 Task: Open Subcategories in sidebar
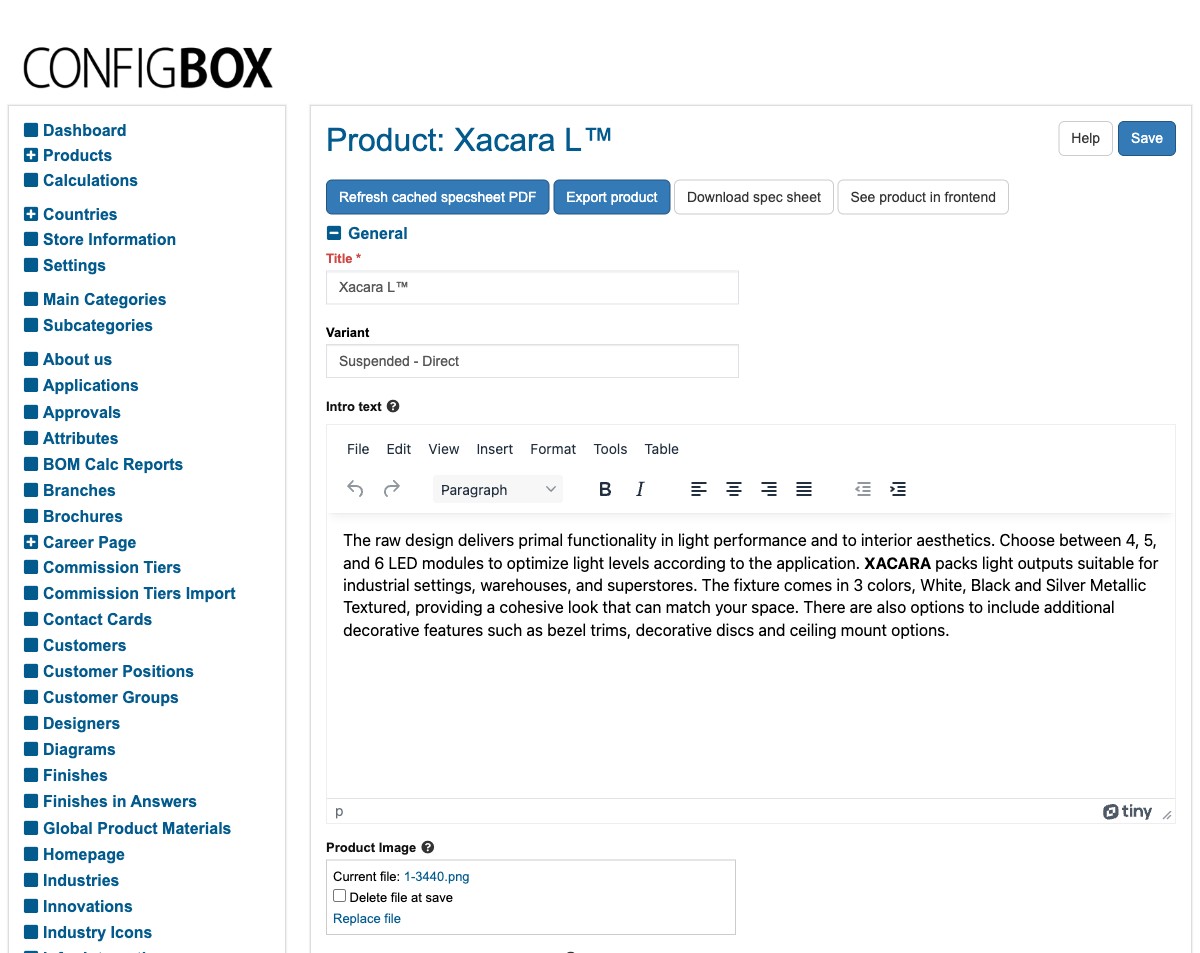pos(98,326)
